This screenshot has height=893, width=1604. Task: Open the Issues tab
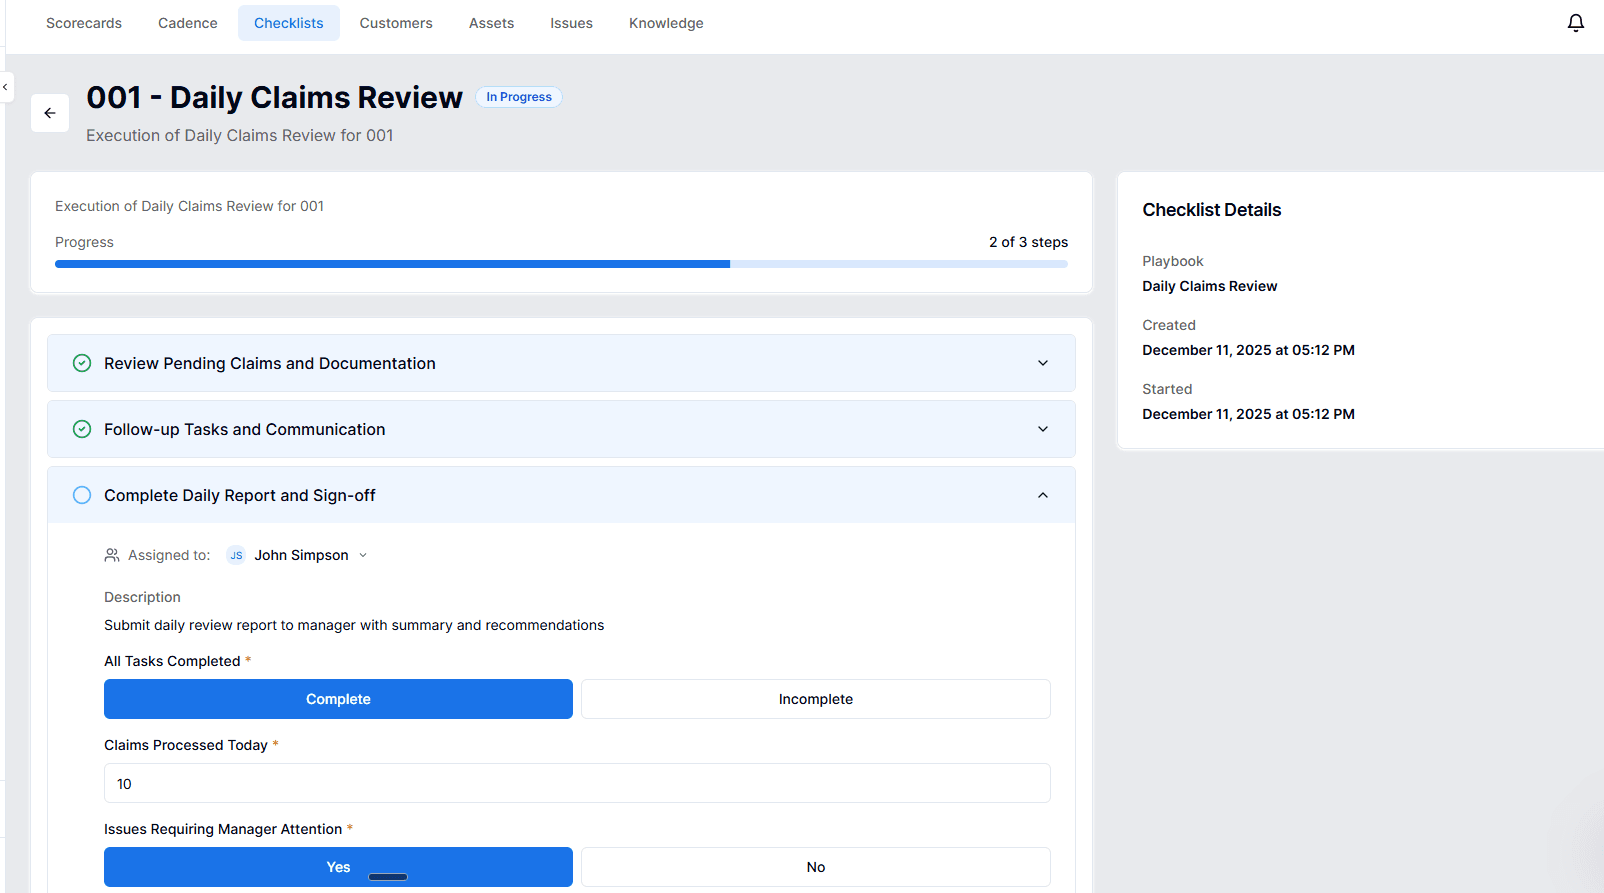(x=572, y=23)
